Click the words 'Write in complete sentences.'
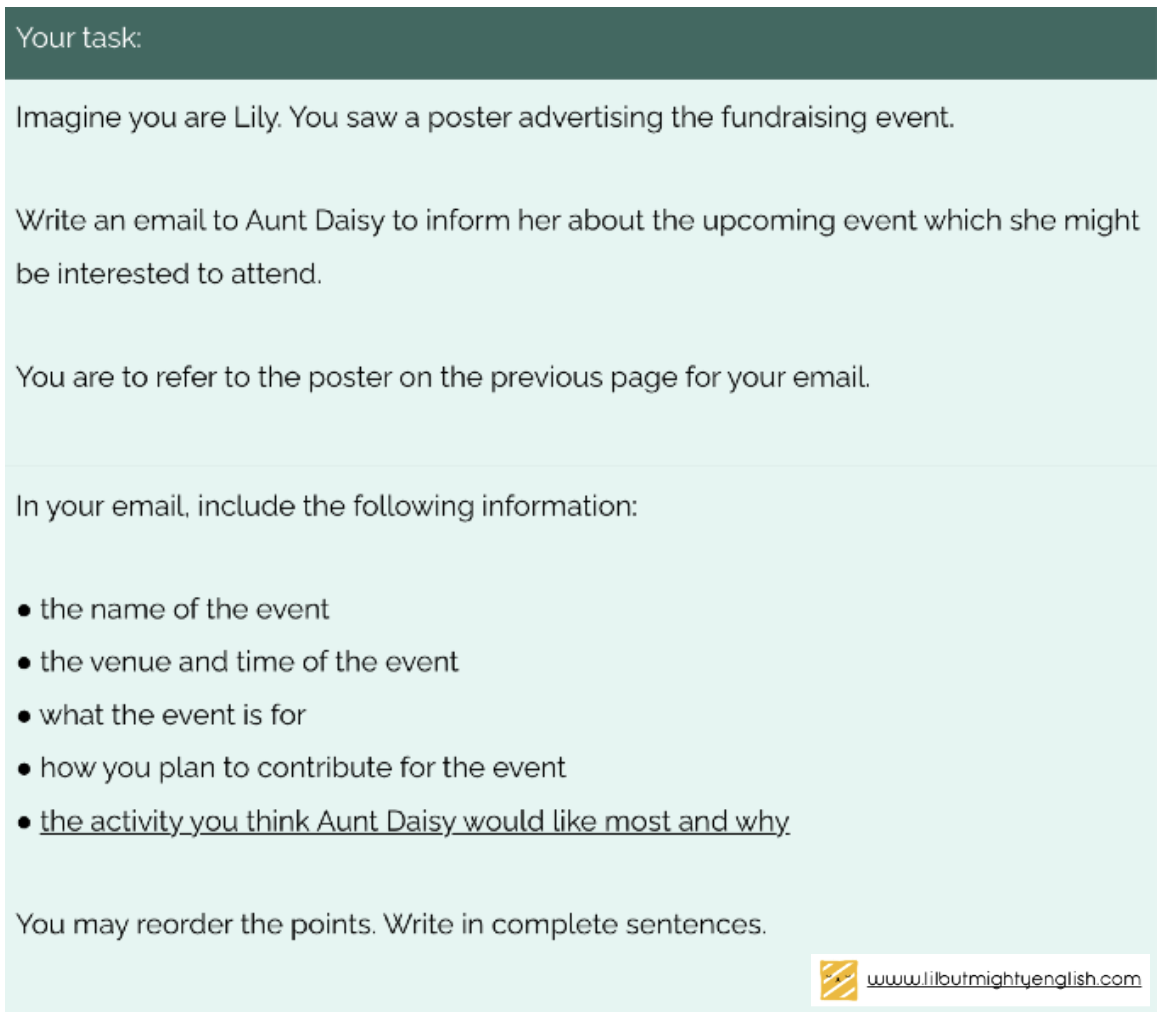 575,925
